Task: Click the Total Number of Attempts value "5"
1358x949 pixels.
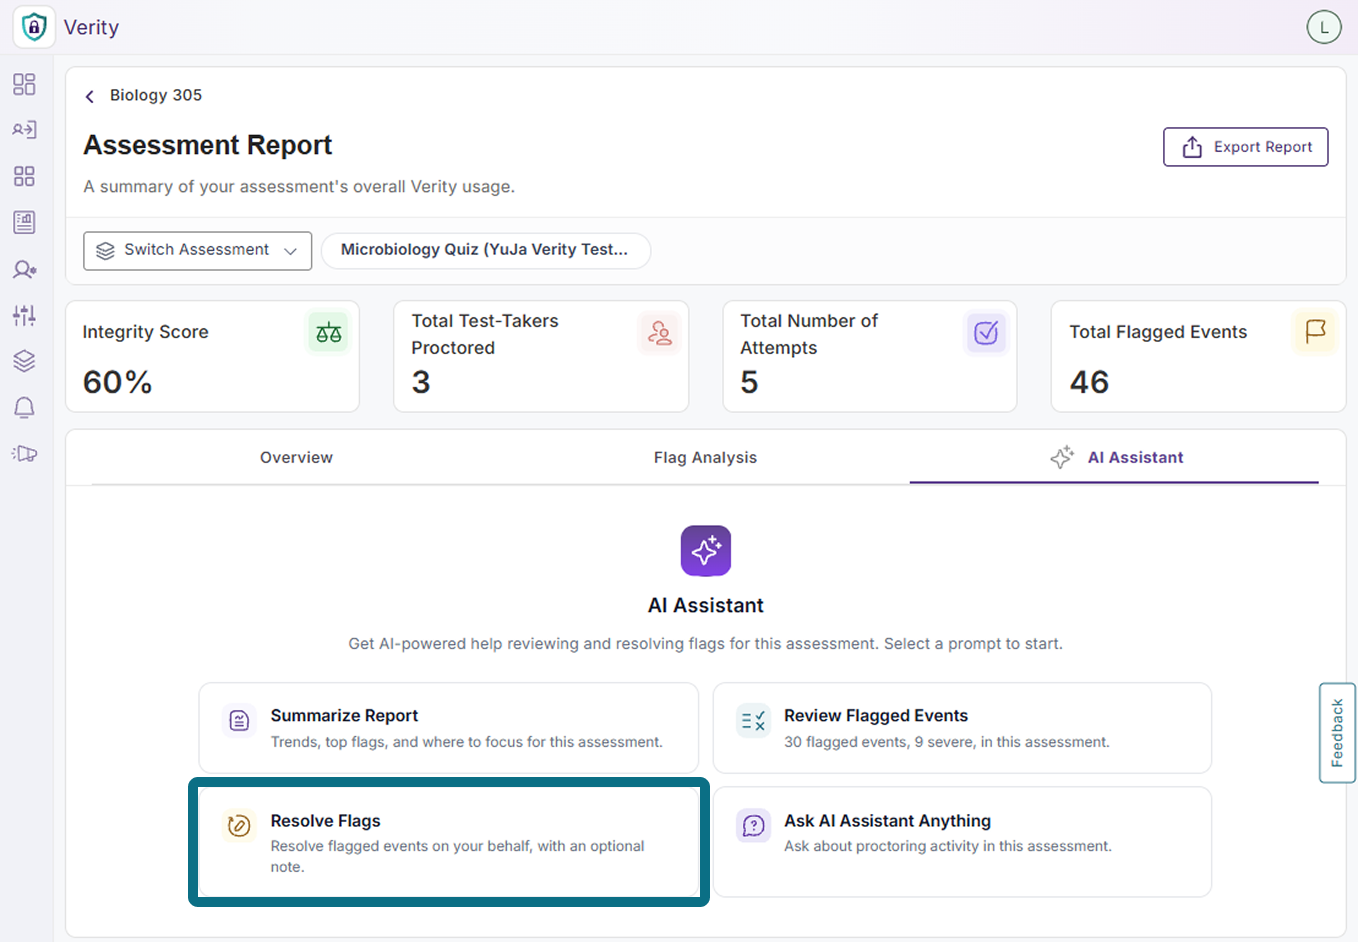Action: (749, 382)
